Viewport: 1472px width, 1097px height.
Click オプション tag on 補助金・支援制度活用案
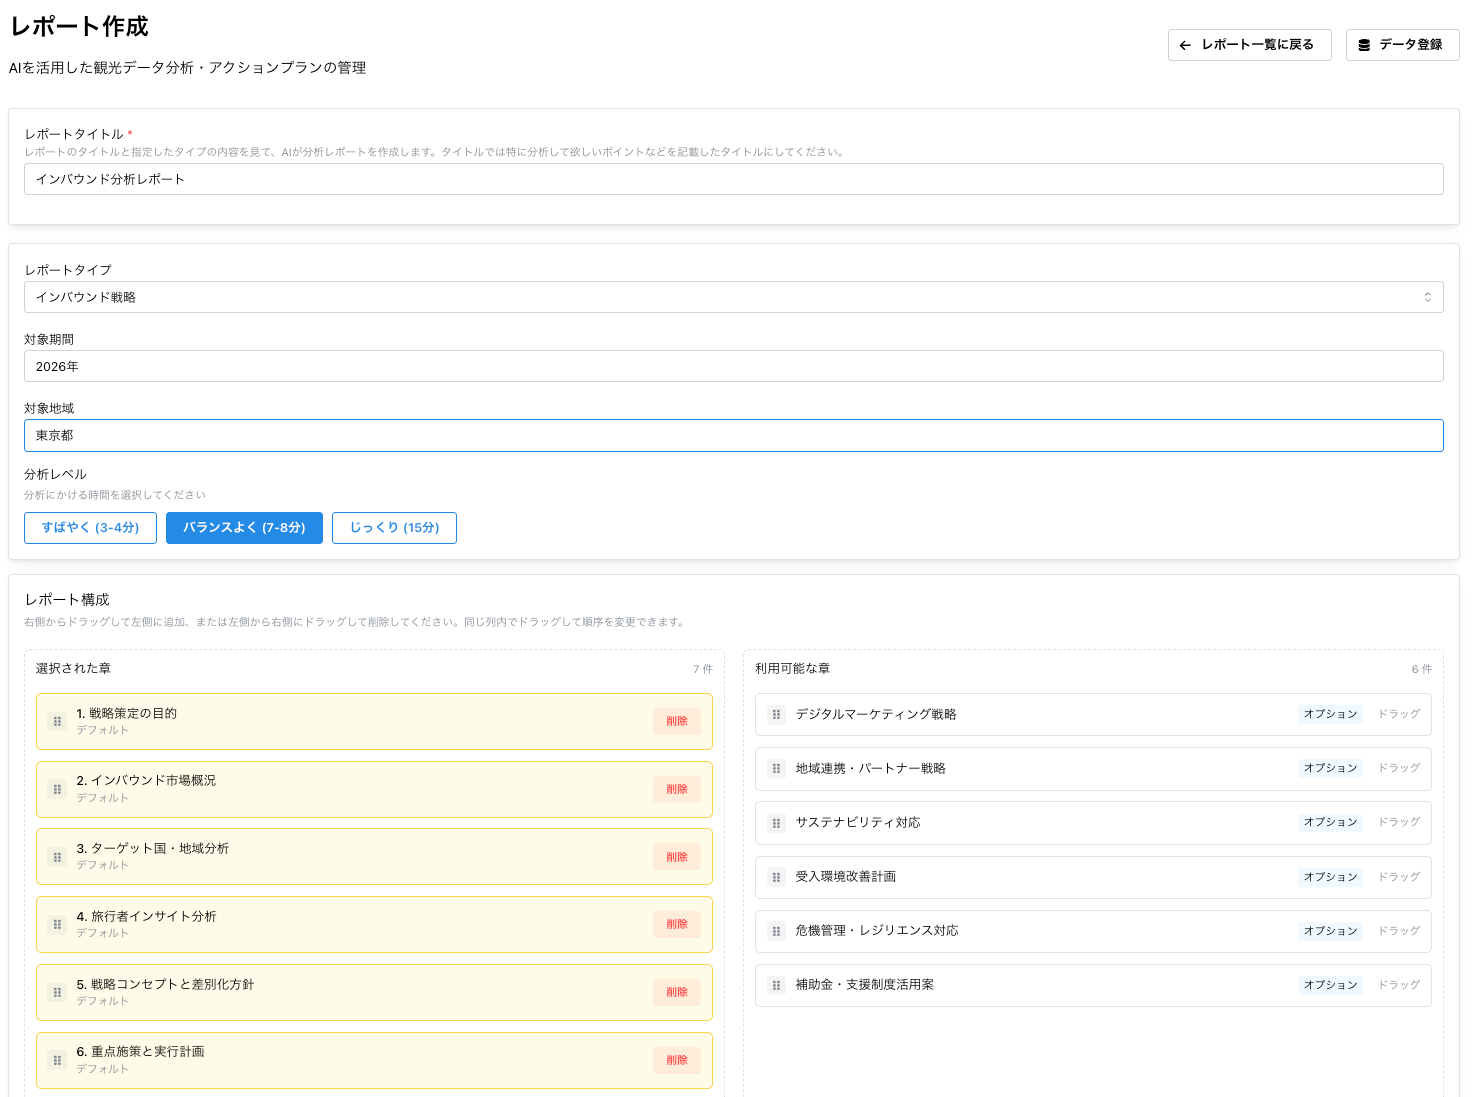(x=1330, y=985)
